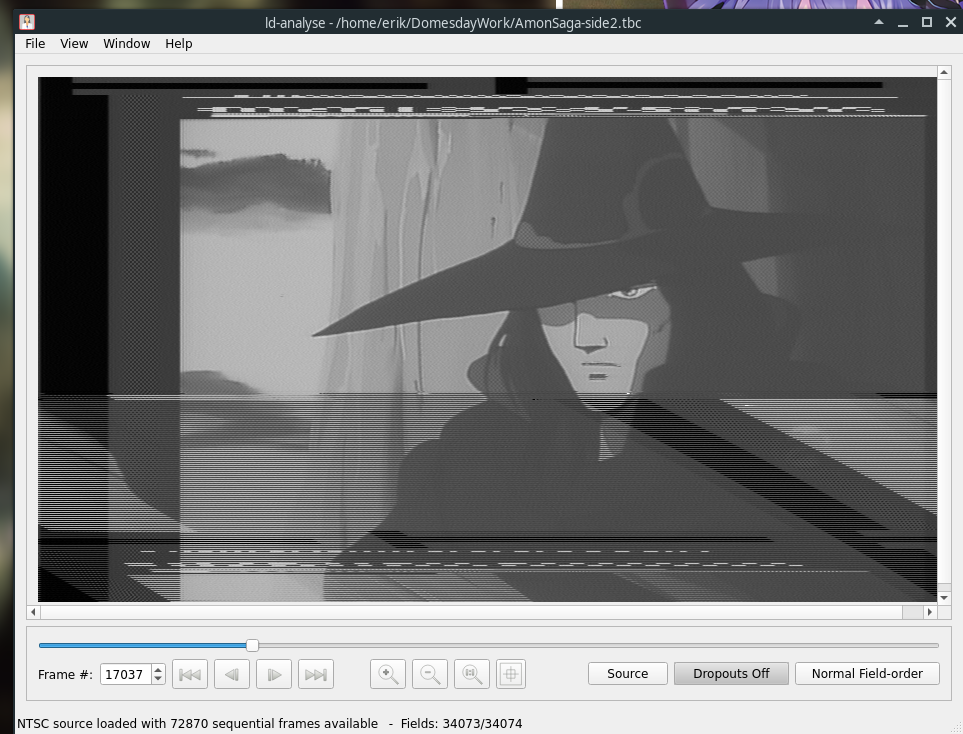This screenshot has width=963, height=734.
Task: Click left arrow of horizontal scrollbar
Action: pyautogui.click(x=34, y=612)
